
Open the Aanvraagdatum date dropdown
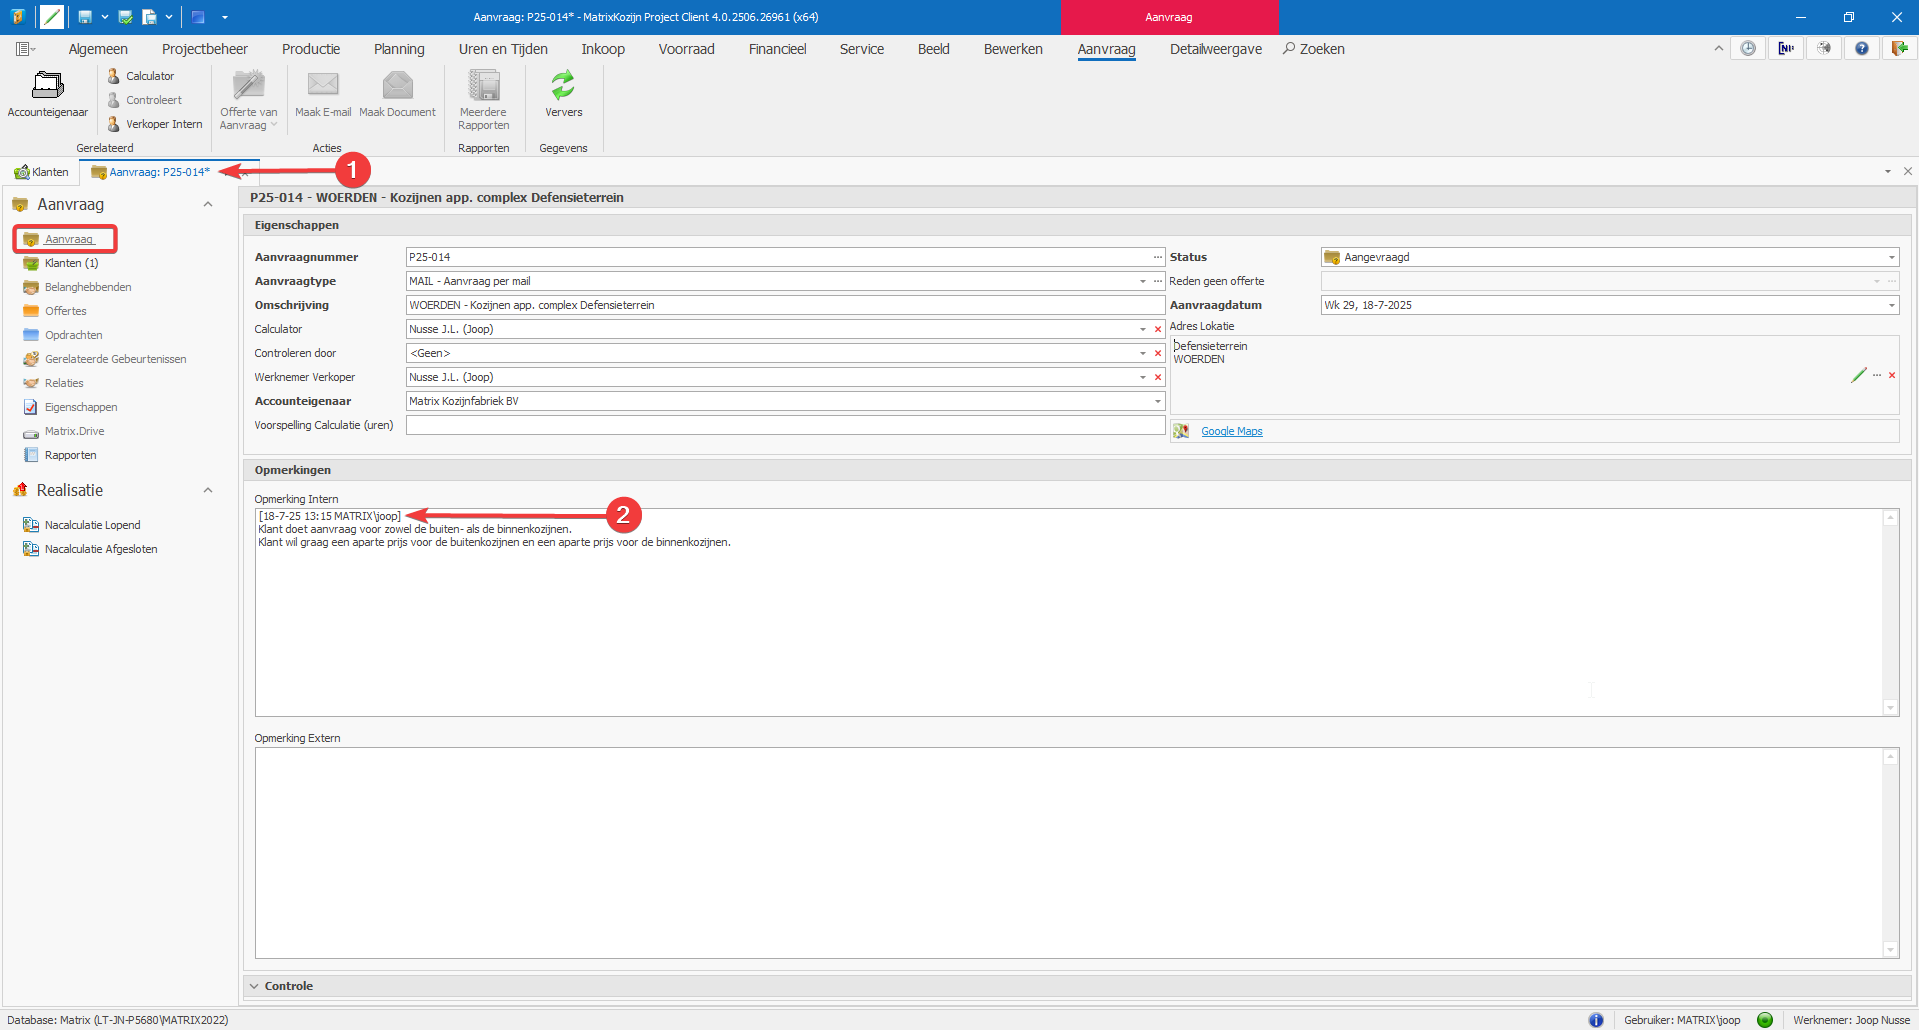[1891, 305]
